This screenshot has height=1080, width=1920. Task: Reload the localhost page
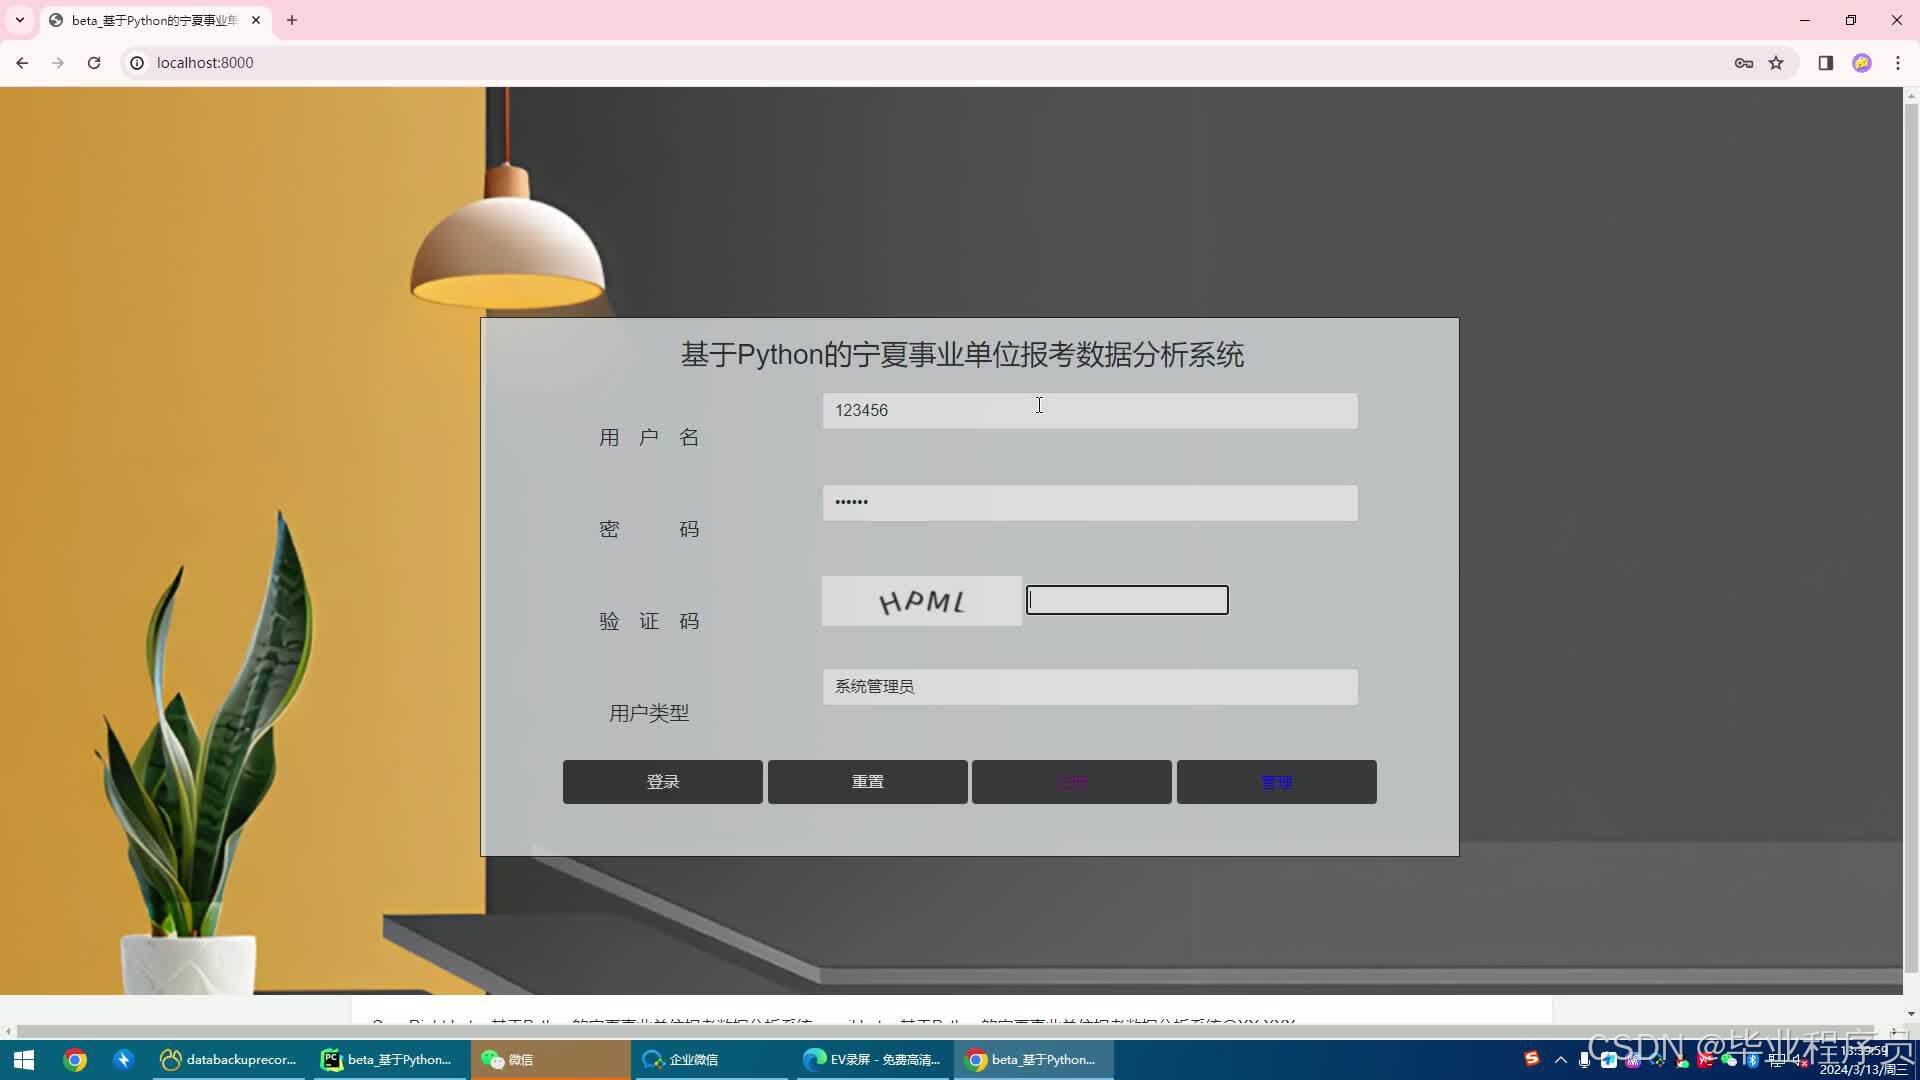94,62
